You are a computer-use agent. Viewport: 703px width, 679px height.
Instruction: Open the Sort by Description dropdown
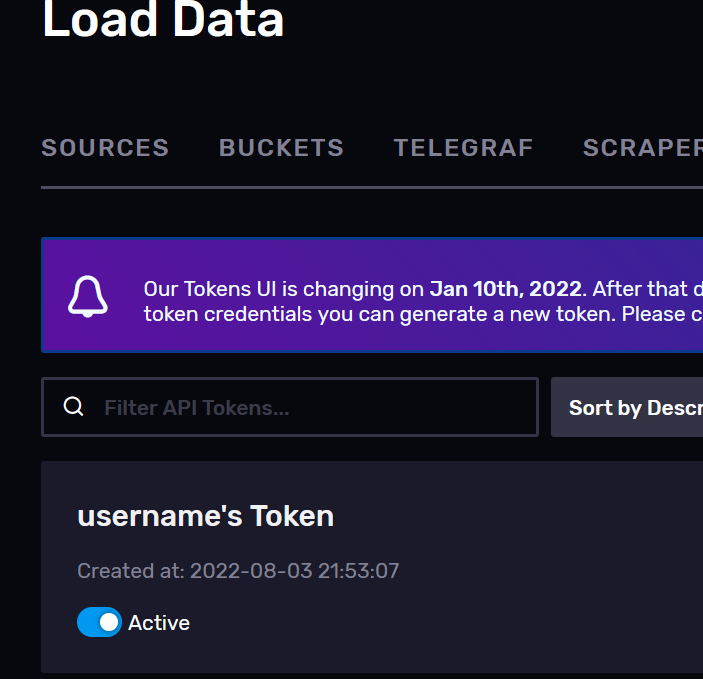(627, 407)
